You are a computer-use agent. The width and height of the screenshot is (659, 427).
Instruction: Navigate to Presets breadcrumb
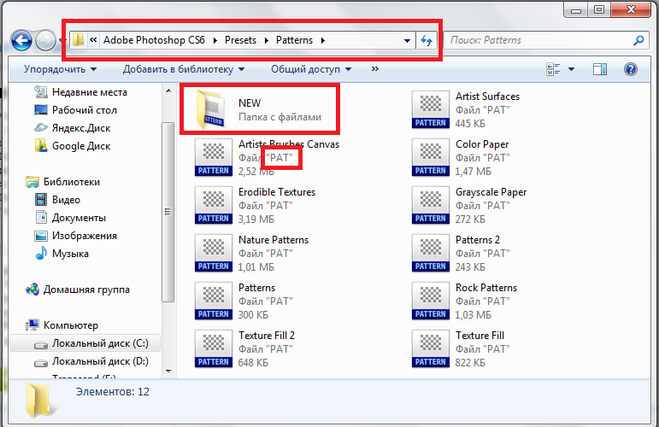click(x=240, y=40)
